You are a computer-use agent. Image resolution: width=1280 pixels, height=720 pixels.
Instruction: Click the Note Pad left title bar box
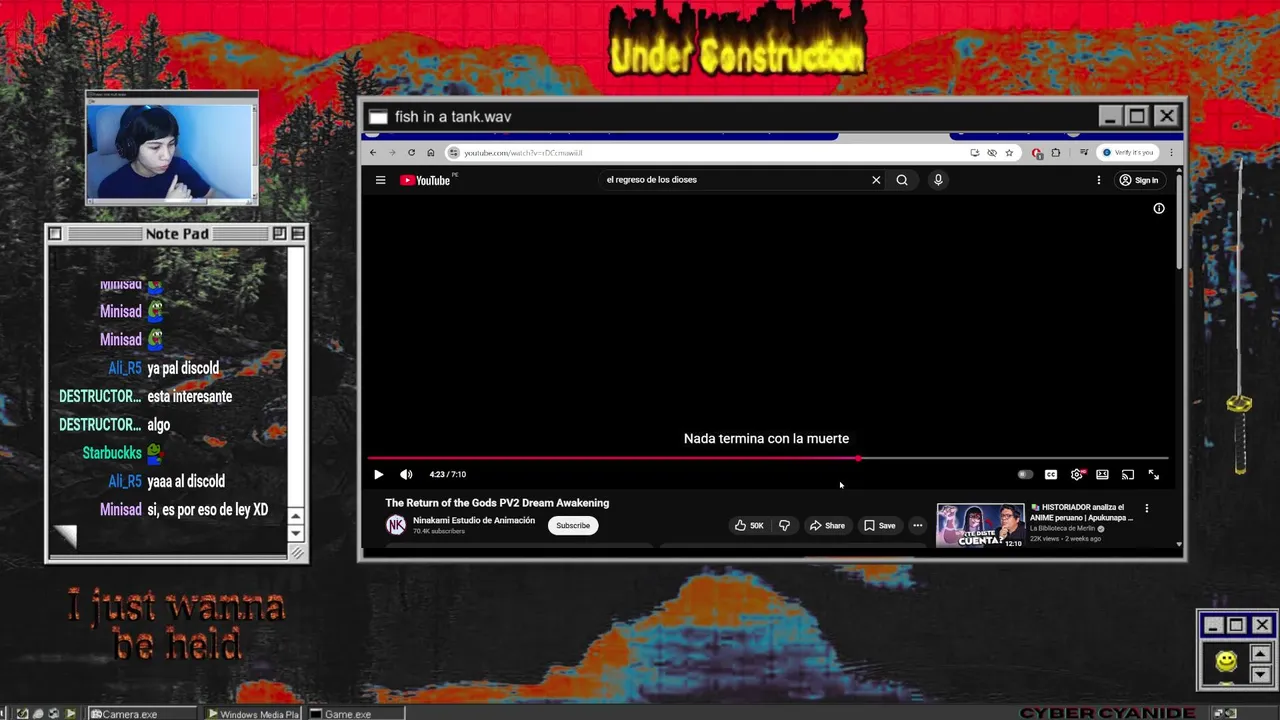point(55,234)
